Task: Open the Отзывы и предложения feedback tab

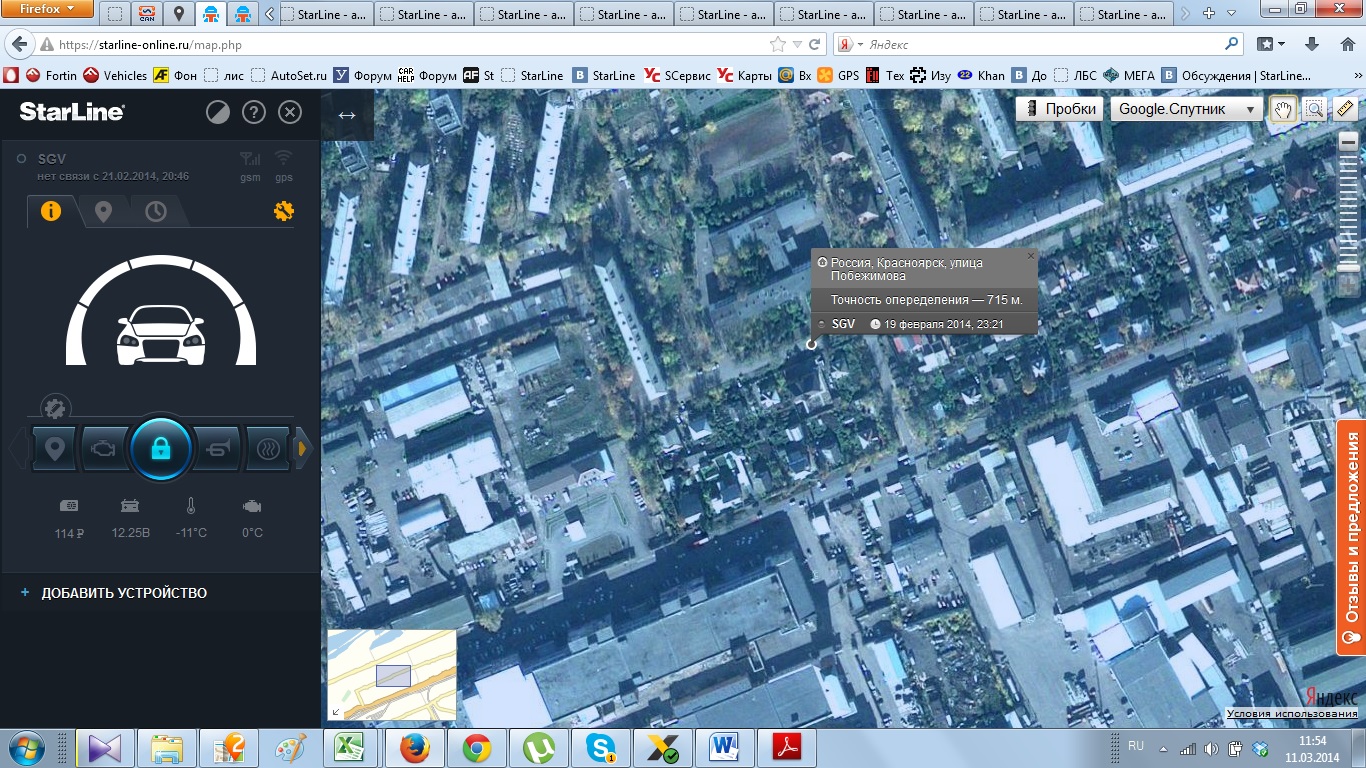Action: click(x=1351, y=536)
